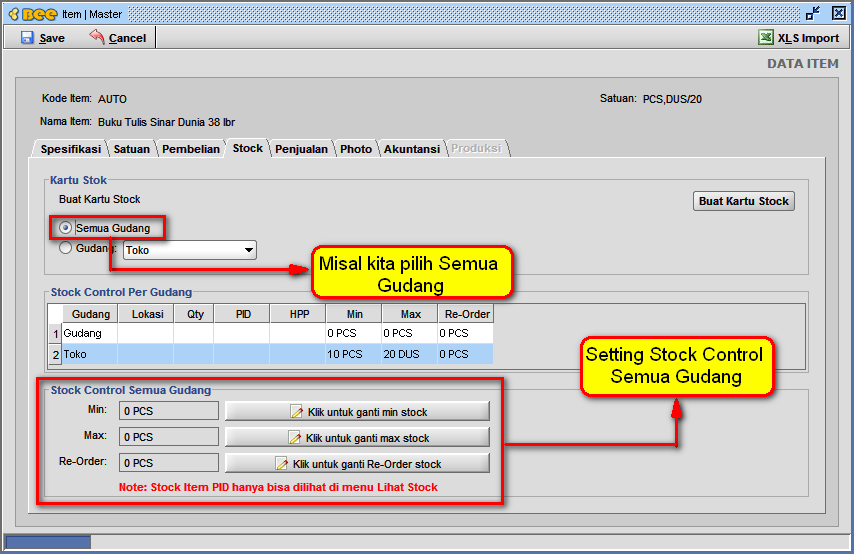
Task: Click Satuan value PCS,DUS/20
Action: (x=672, y=99)
